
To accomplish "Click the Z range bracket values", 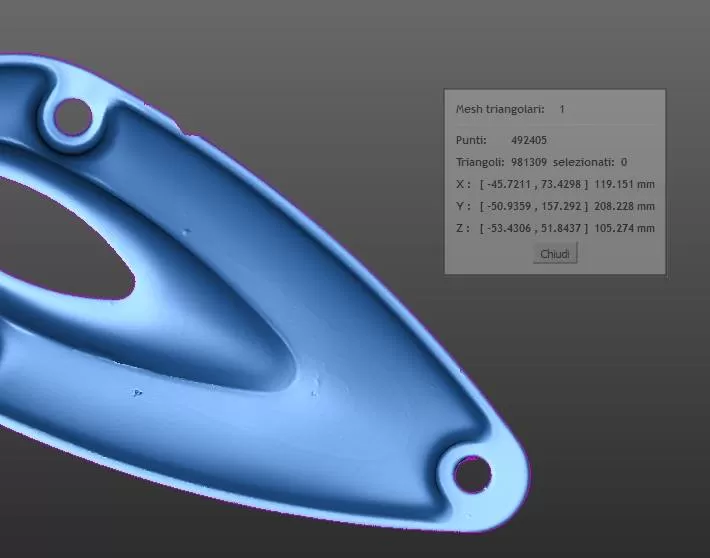I will 534,228.
